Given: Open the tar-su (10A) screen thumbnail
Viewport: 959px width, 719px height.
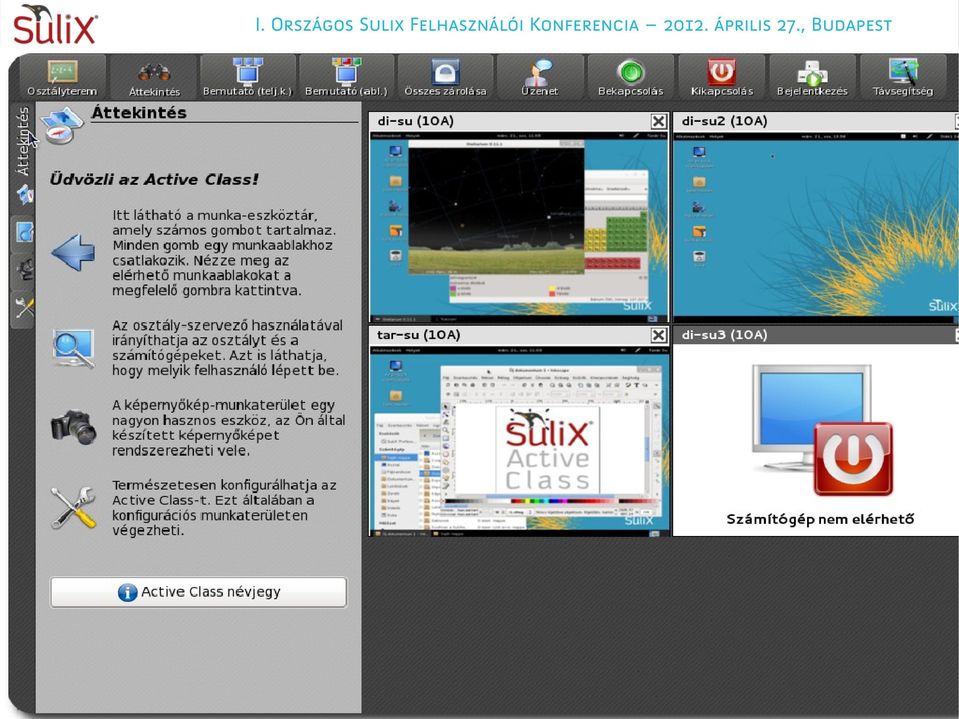Looking at the screenshot, I should tap(519, 441).
